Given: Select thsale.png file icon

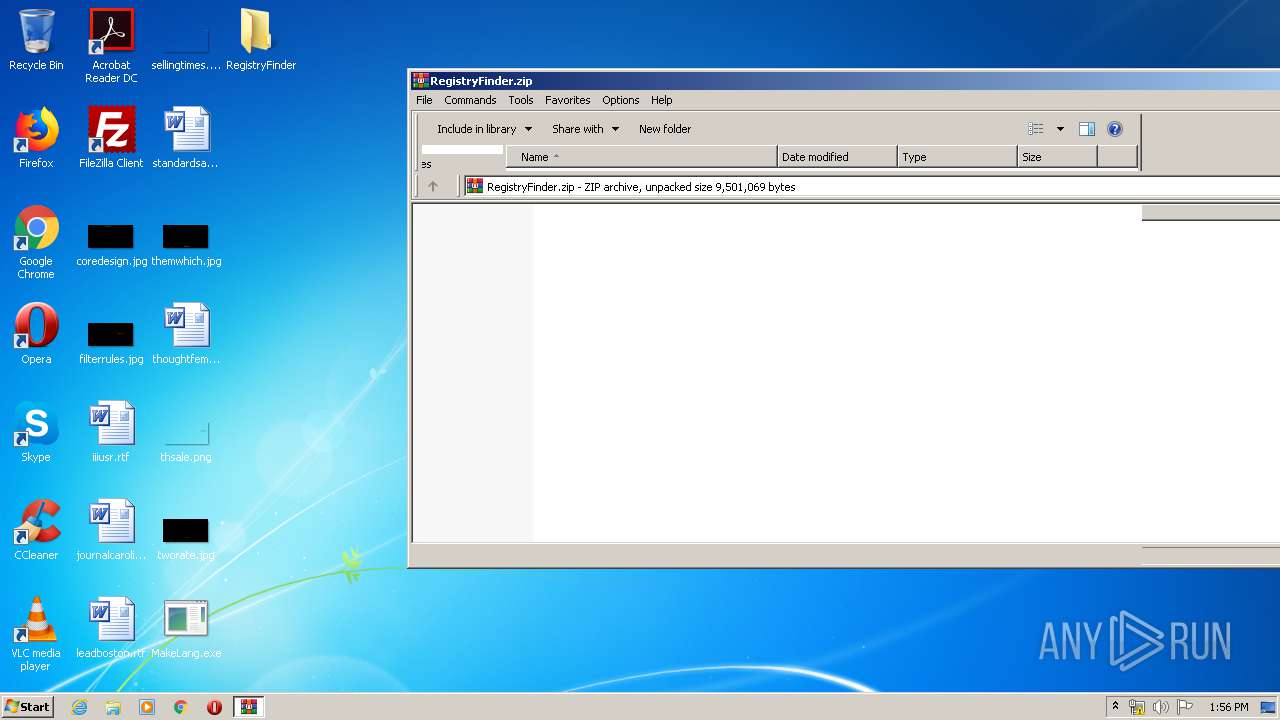Looking at the screenshot, I should tap(186, 440).
